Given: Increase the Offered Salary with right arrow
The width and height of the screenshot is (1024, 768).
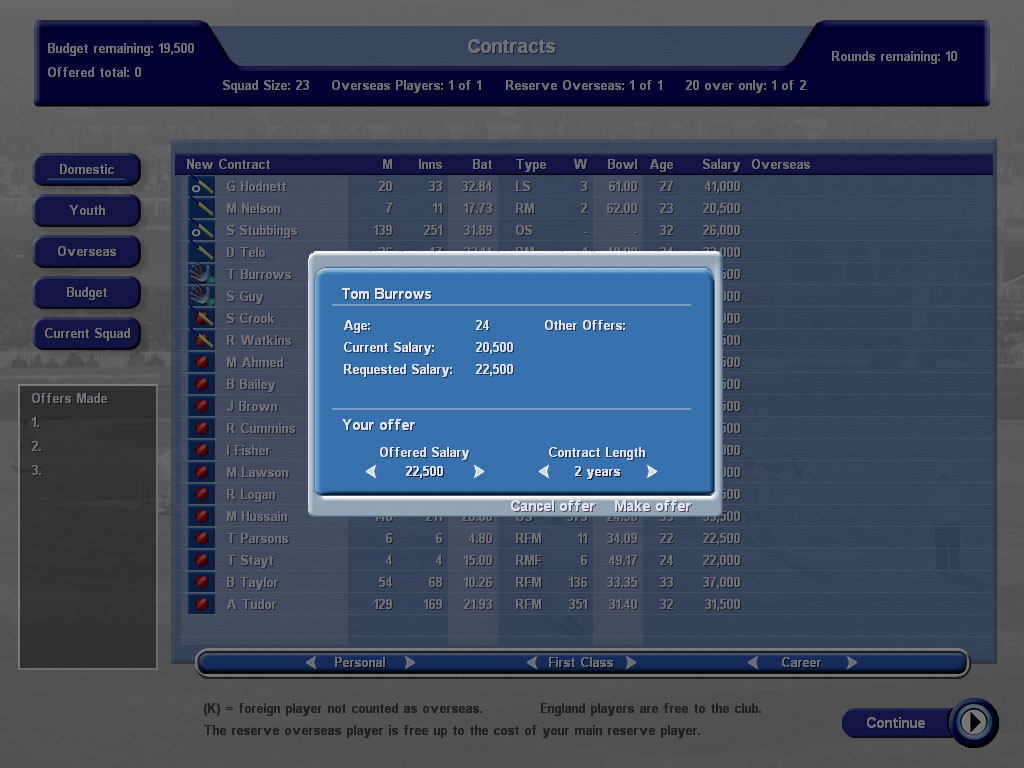Looking at the screenshot, I should (x=479, y=472).
